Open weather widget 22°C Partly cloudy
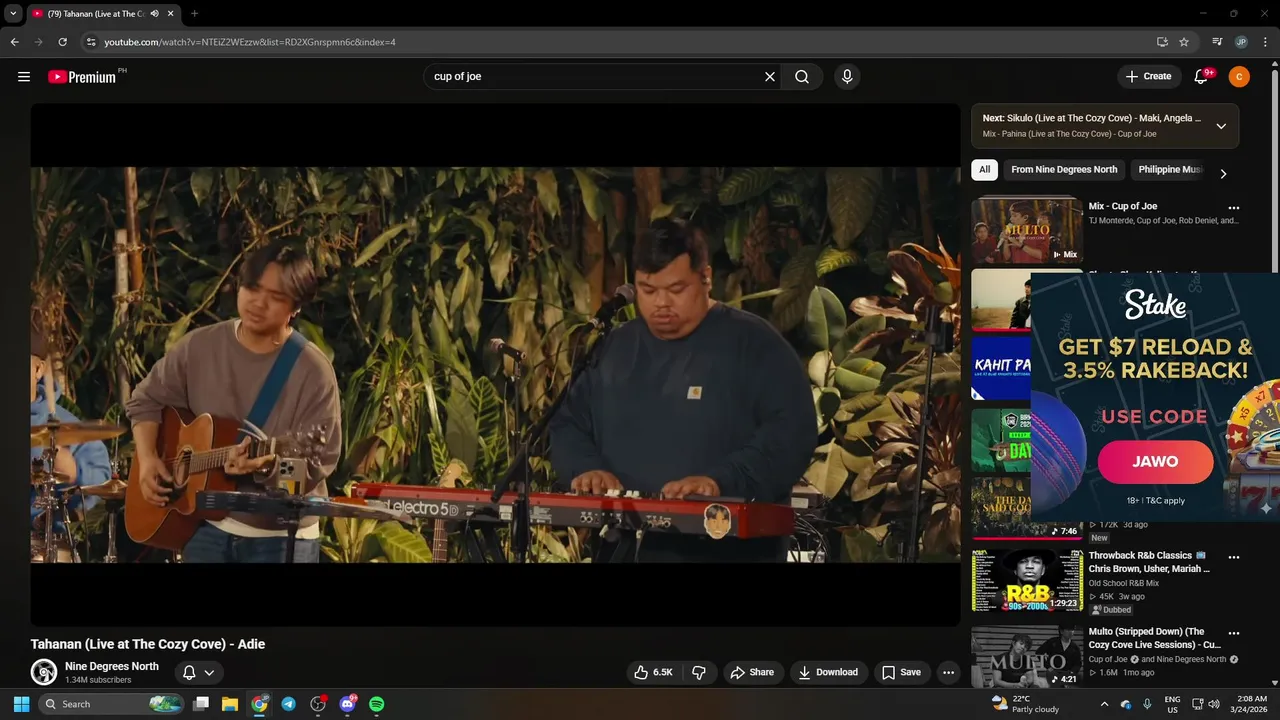Screen dimensions: 1280x720 click(x=1024, y=704)
